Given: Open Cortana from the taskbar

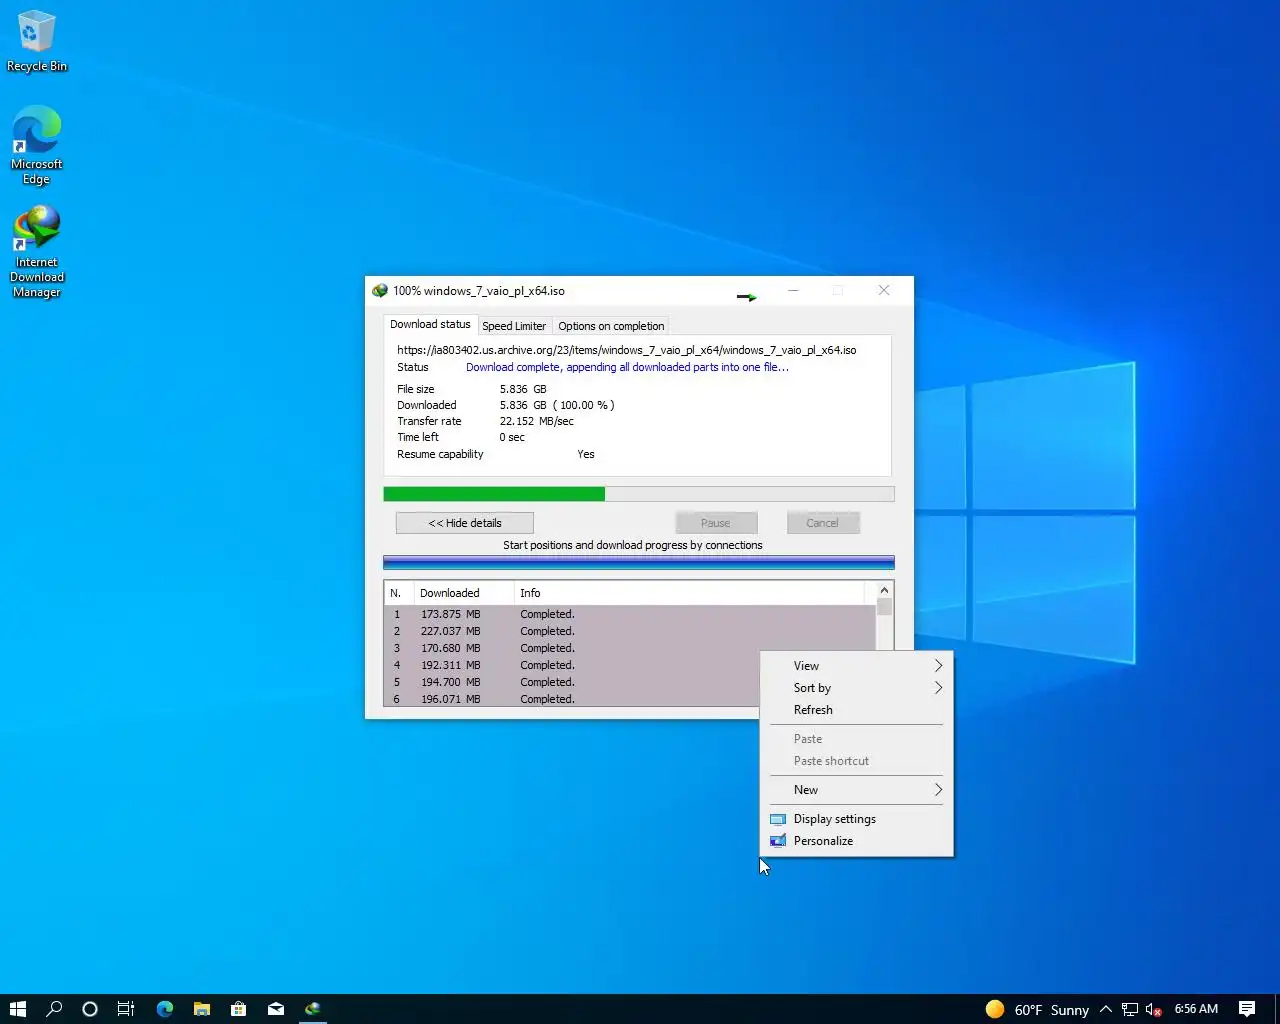Looking at the screenshot, I should 90,1009.
